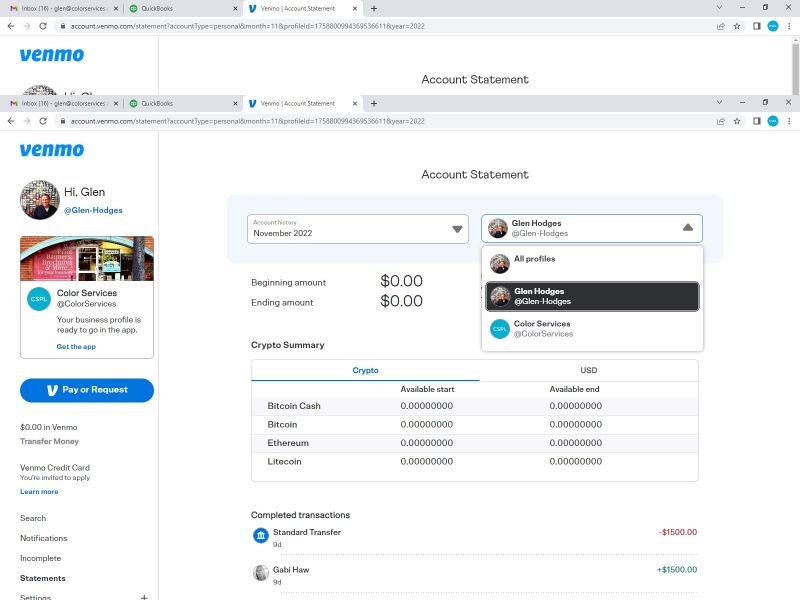Open the Account history month dropdown
Viewport: 800px width, 600px height.
coord(358,228)
